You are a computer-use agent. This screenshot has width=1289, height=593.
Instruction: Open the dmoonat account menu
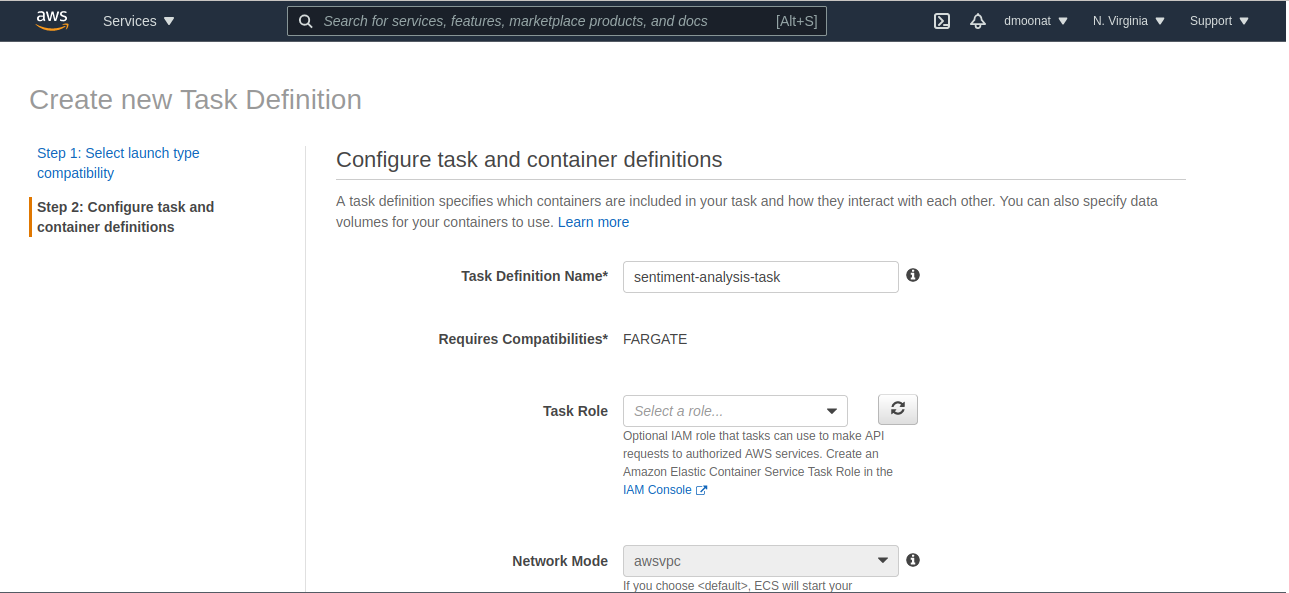[1036, 21]
